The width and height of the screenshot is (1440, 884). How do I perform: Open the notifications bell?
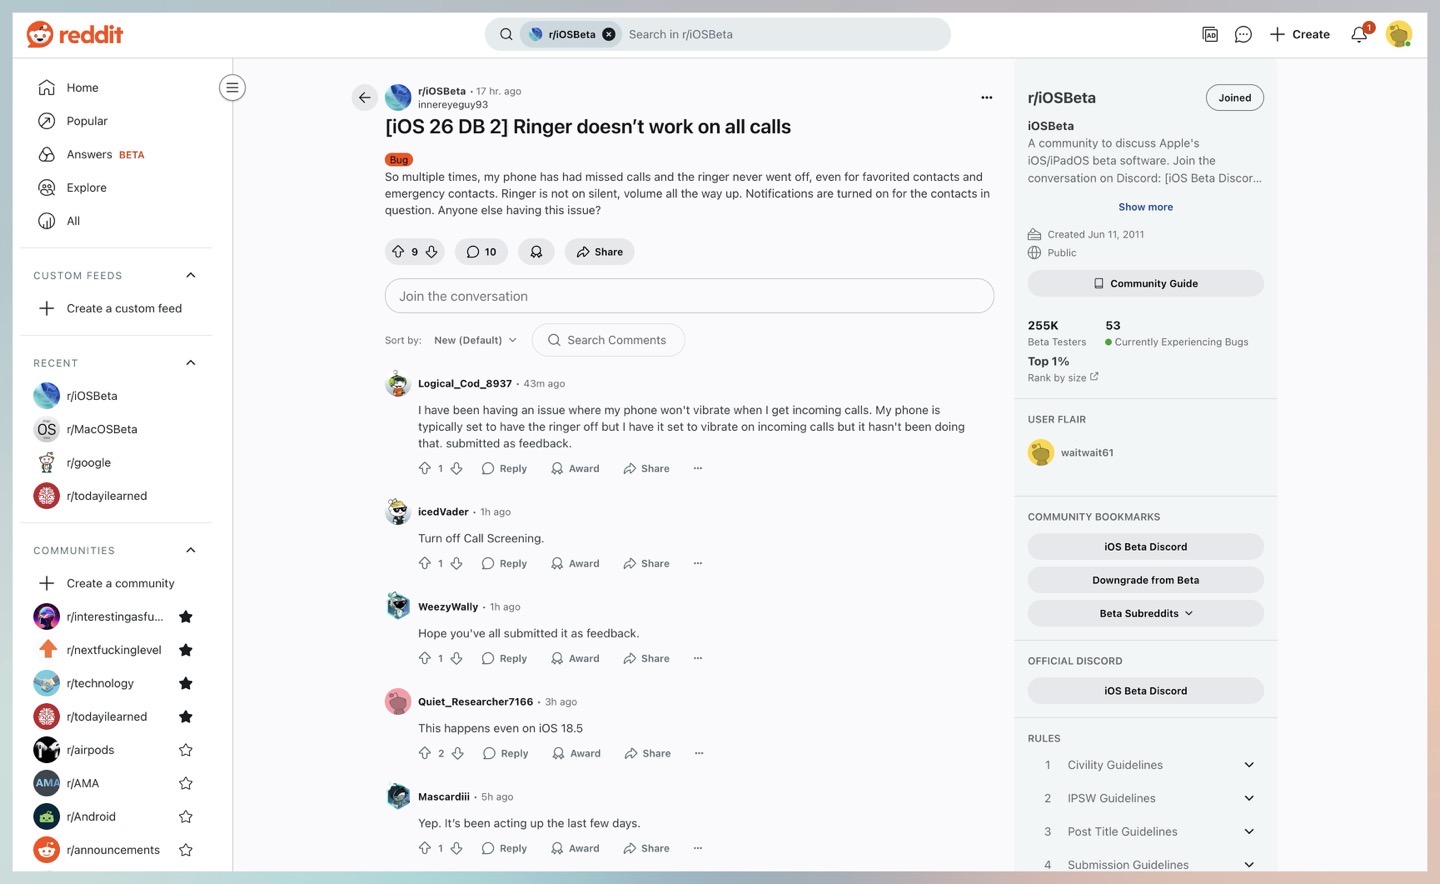pyautogui.click(x=1359, y=34)
